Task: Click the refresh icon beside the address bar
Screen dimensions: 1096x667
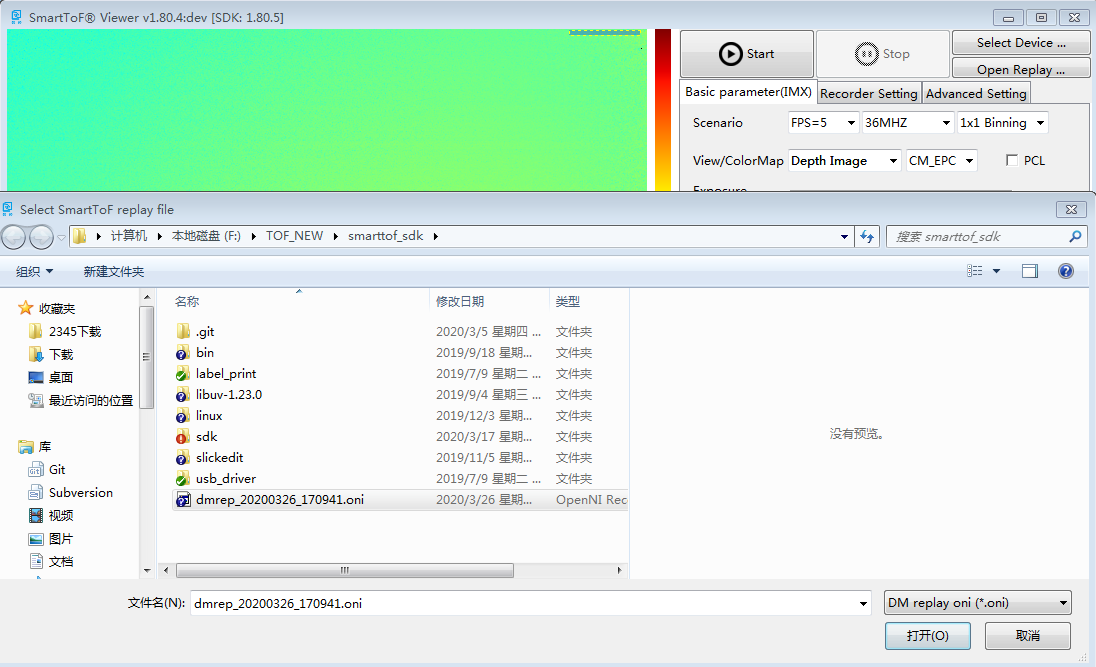Action: click(x=867, y=236)
